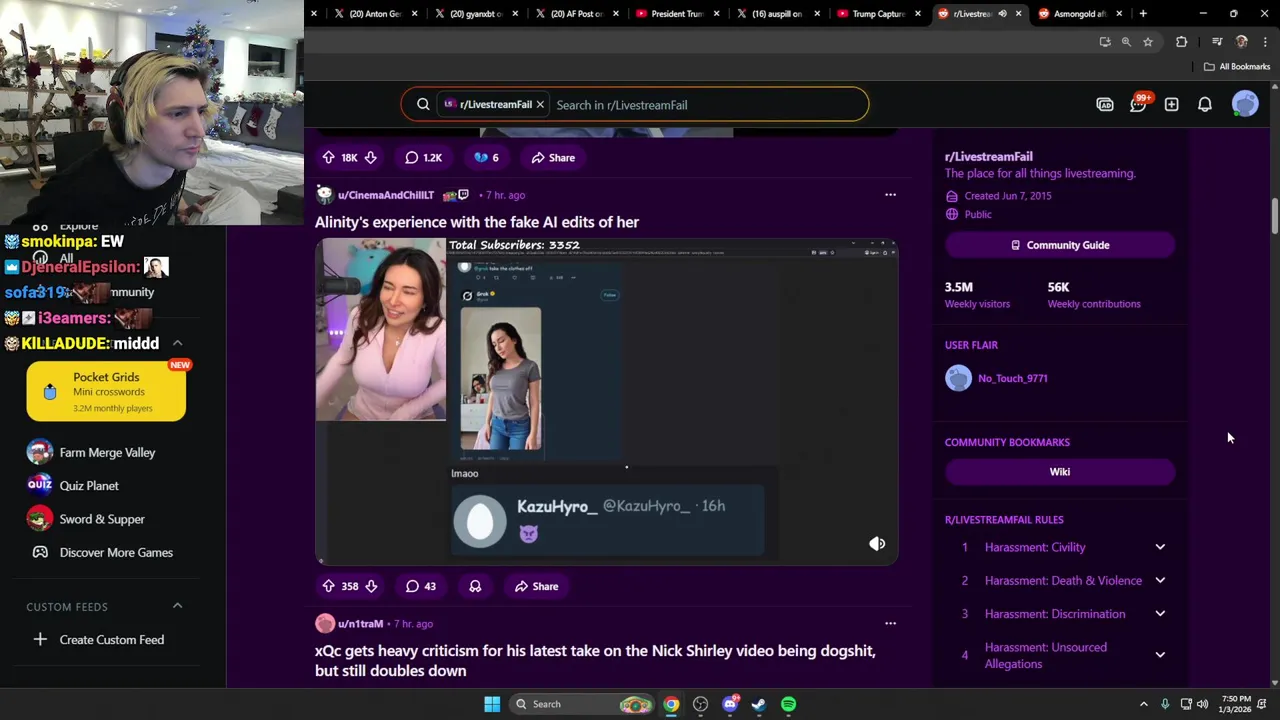
Task: Open Pocket Grids mini crosswords card
Action: pos(106,390)
